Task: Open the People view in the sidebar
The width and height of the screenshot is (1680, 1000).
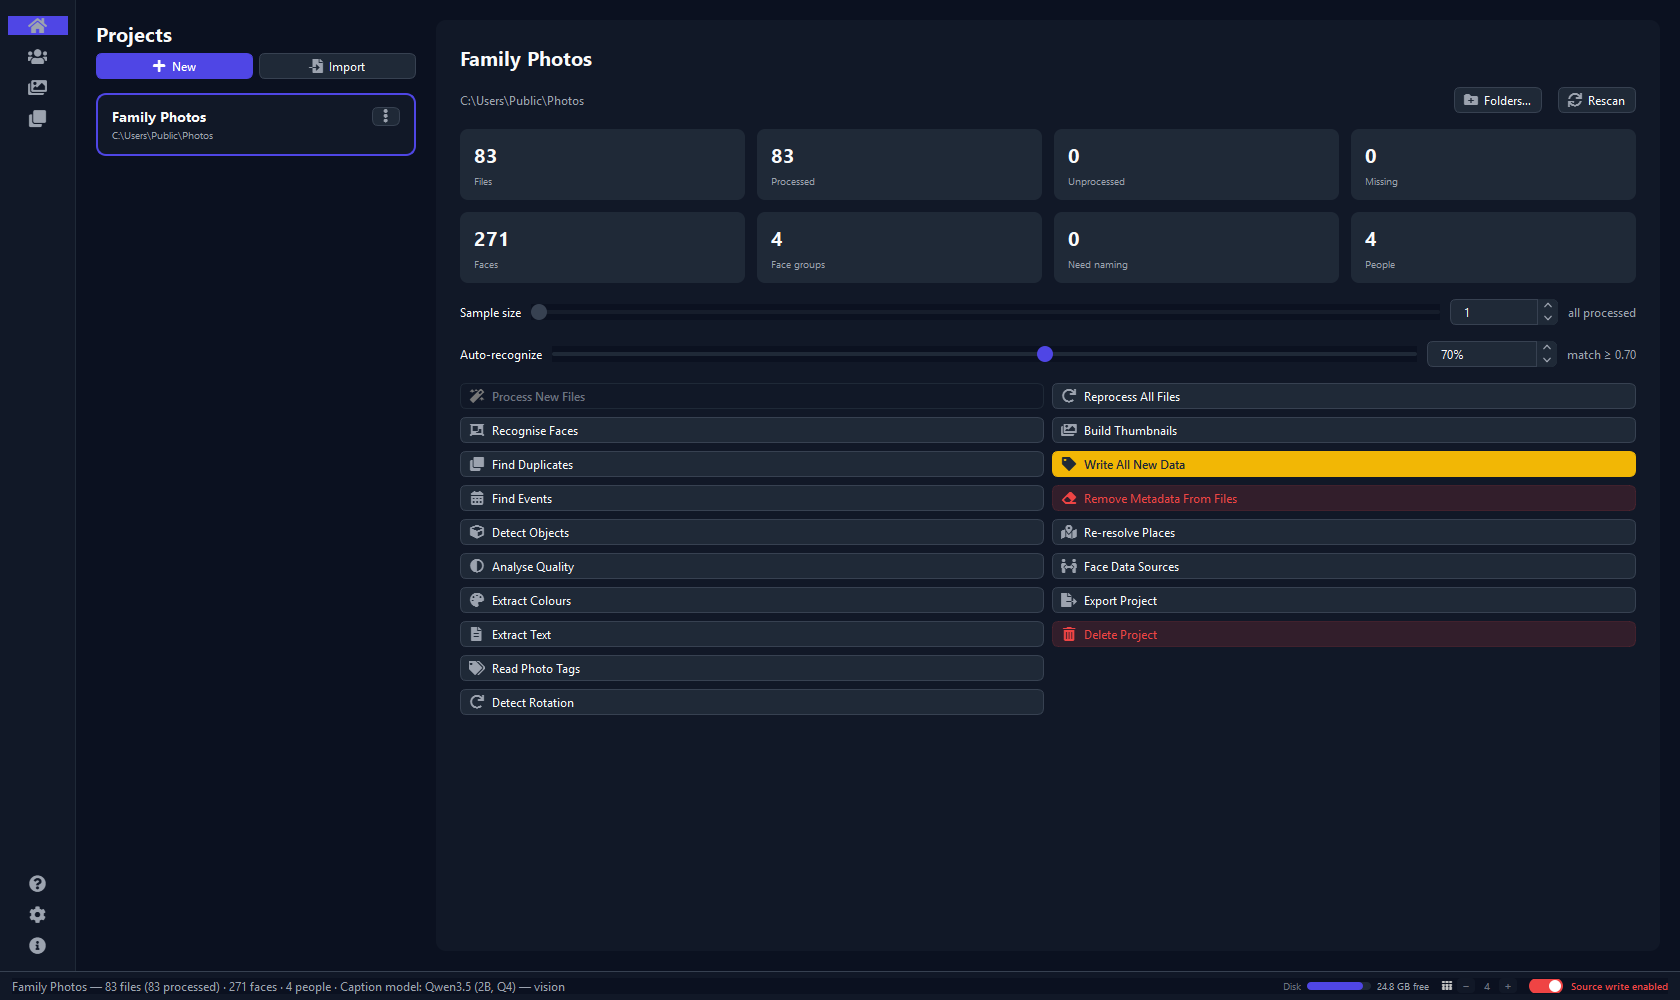Action: point(38,57)
